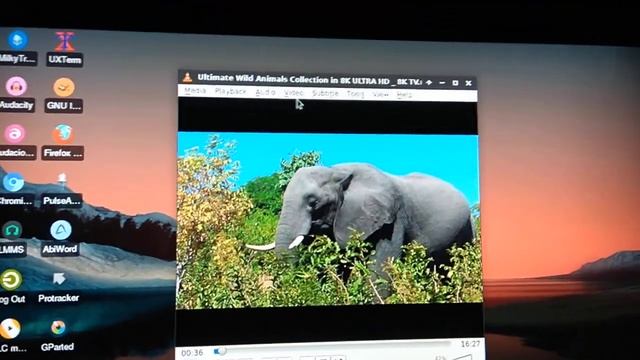Shade the VLC window with up-arrow button
This screenshot has height=360, width=640.
point(429,82)
